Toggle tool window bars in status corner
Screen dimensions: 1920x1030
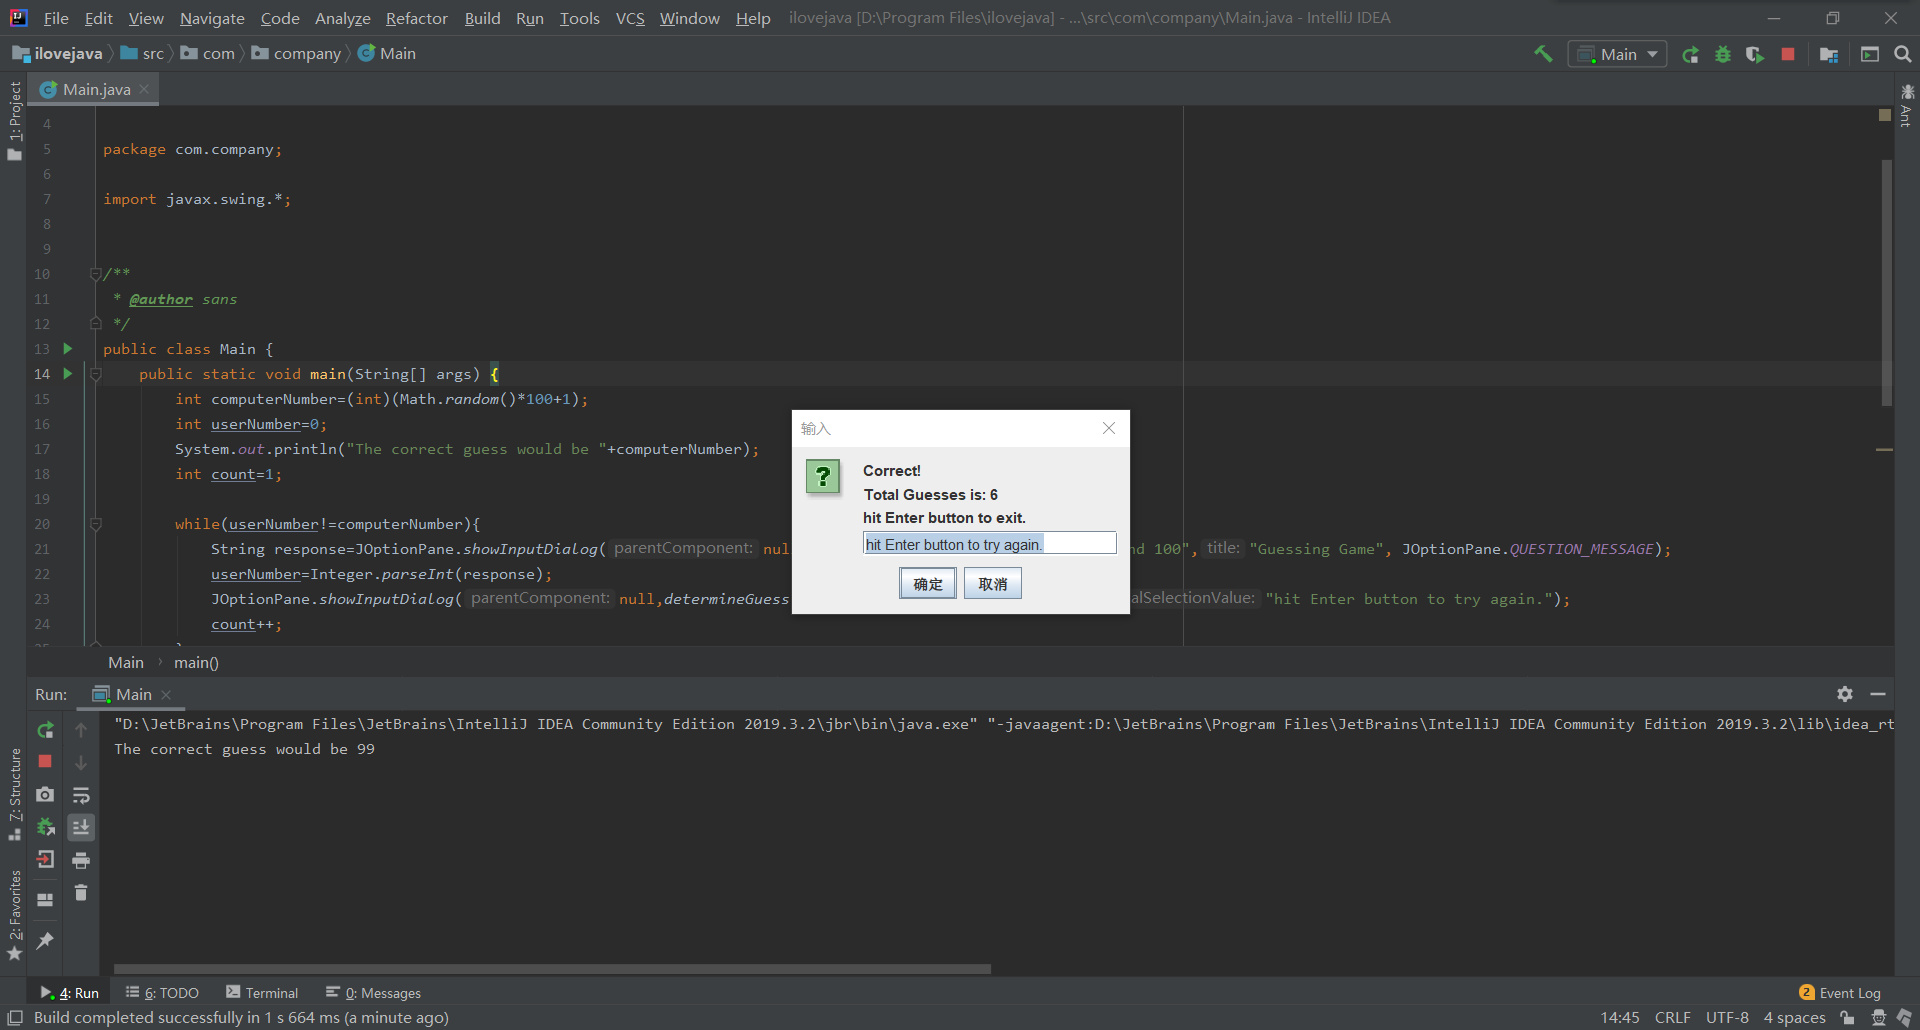[15, 1018]
